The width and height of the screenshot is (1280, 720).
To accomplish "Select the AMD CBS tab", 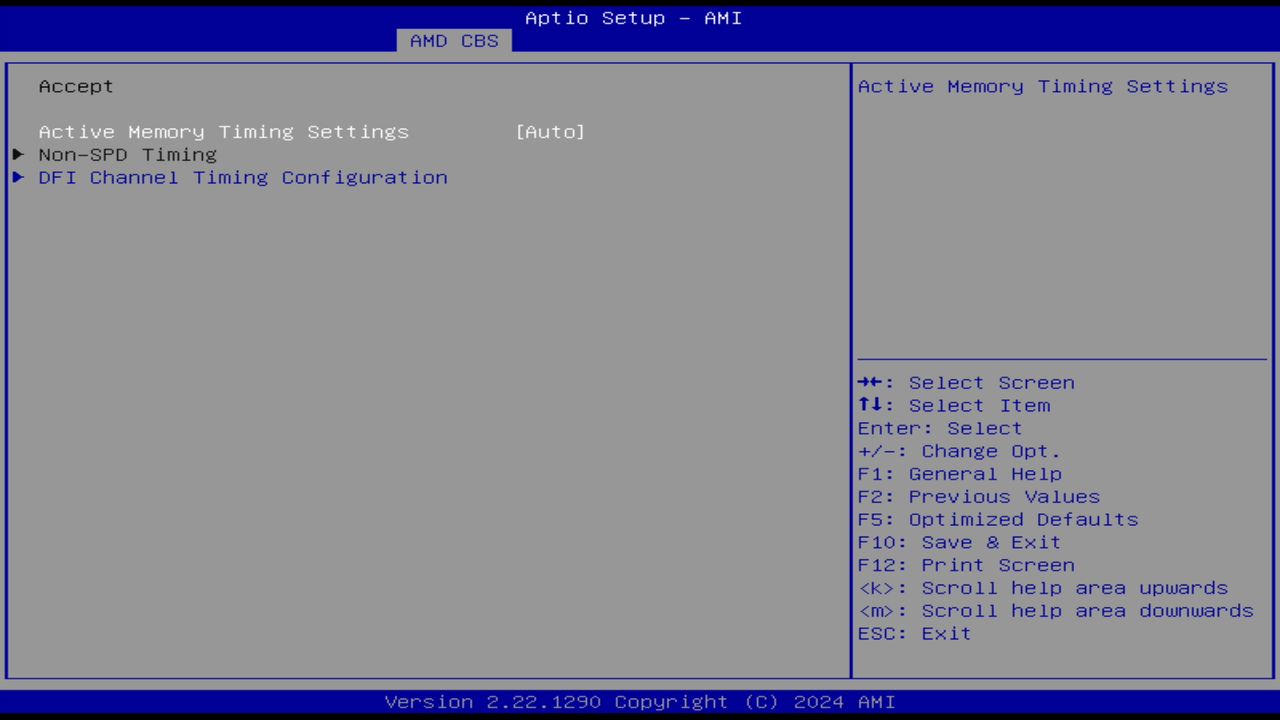I will pyautogui.click(x=454, y=41).
